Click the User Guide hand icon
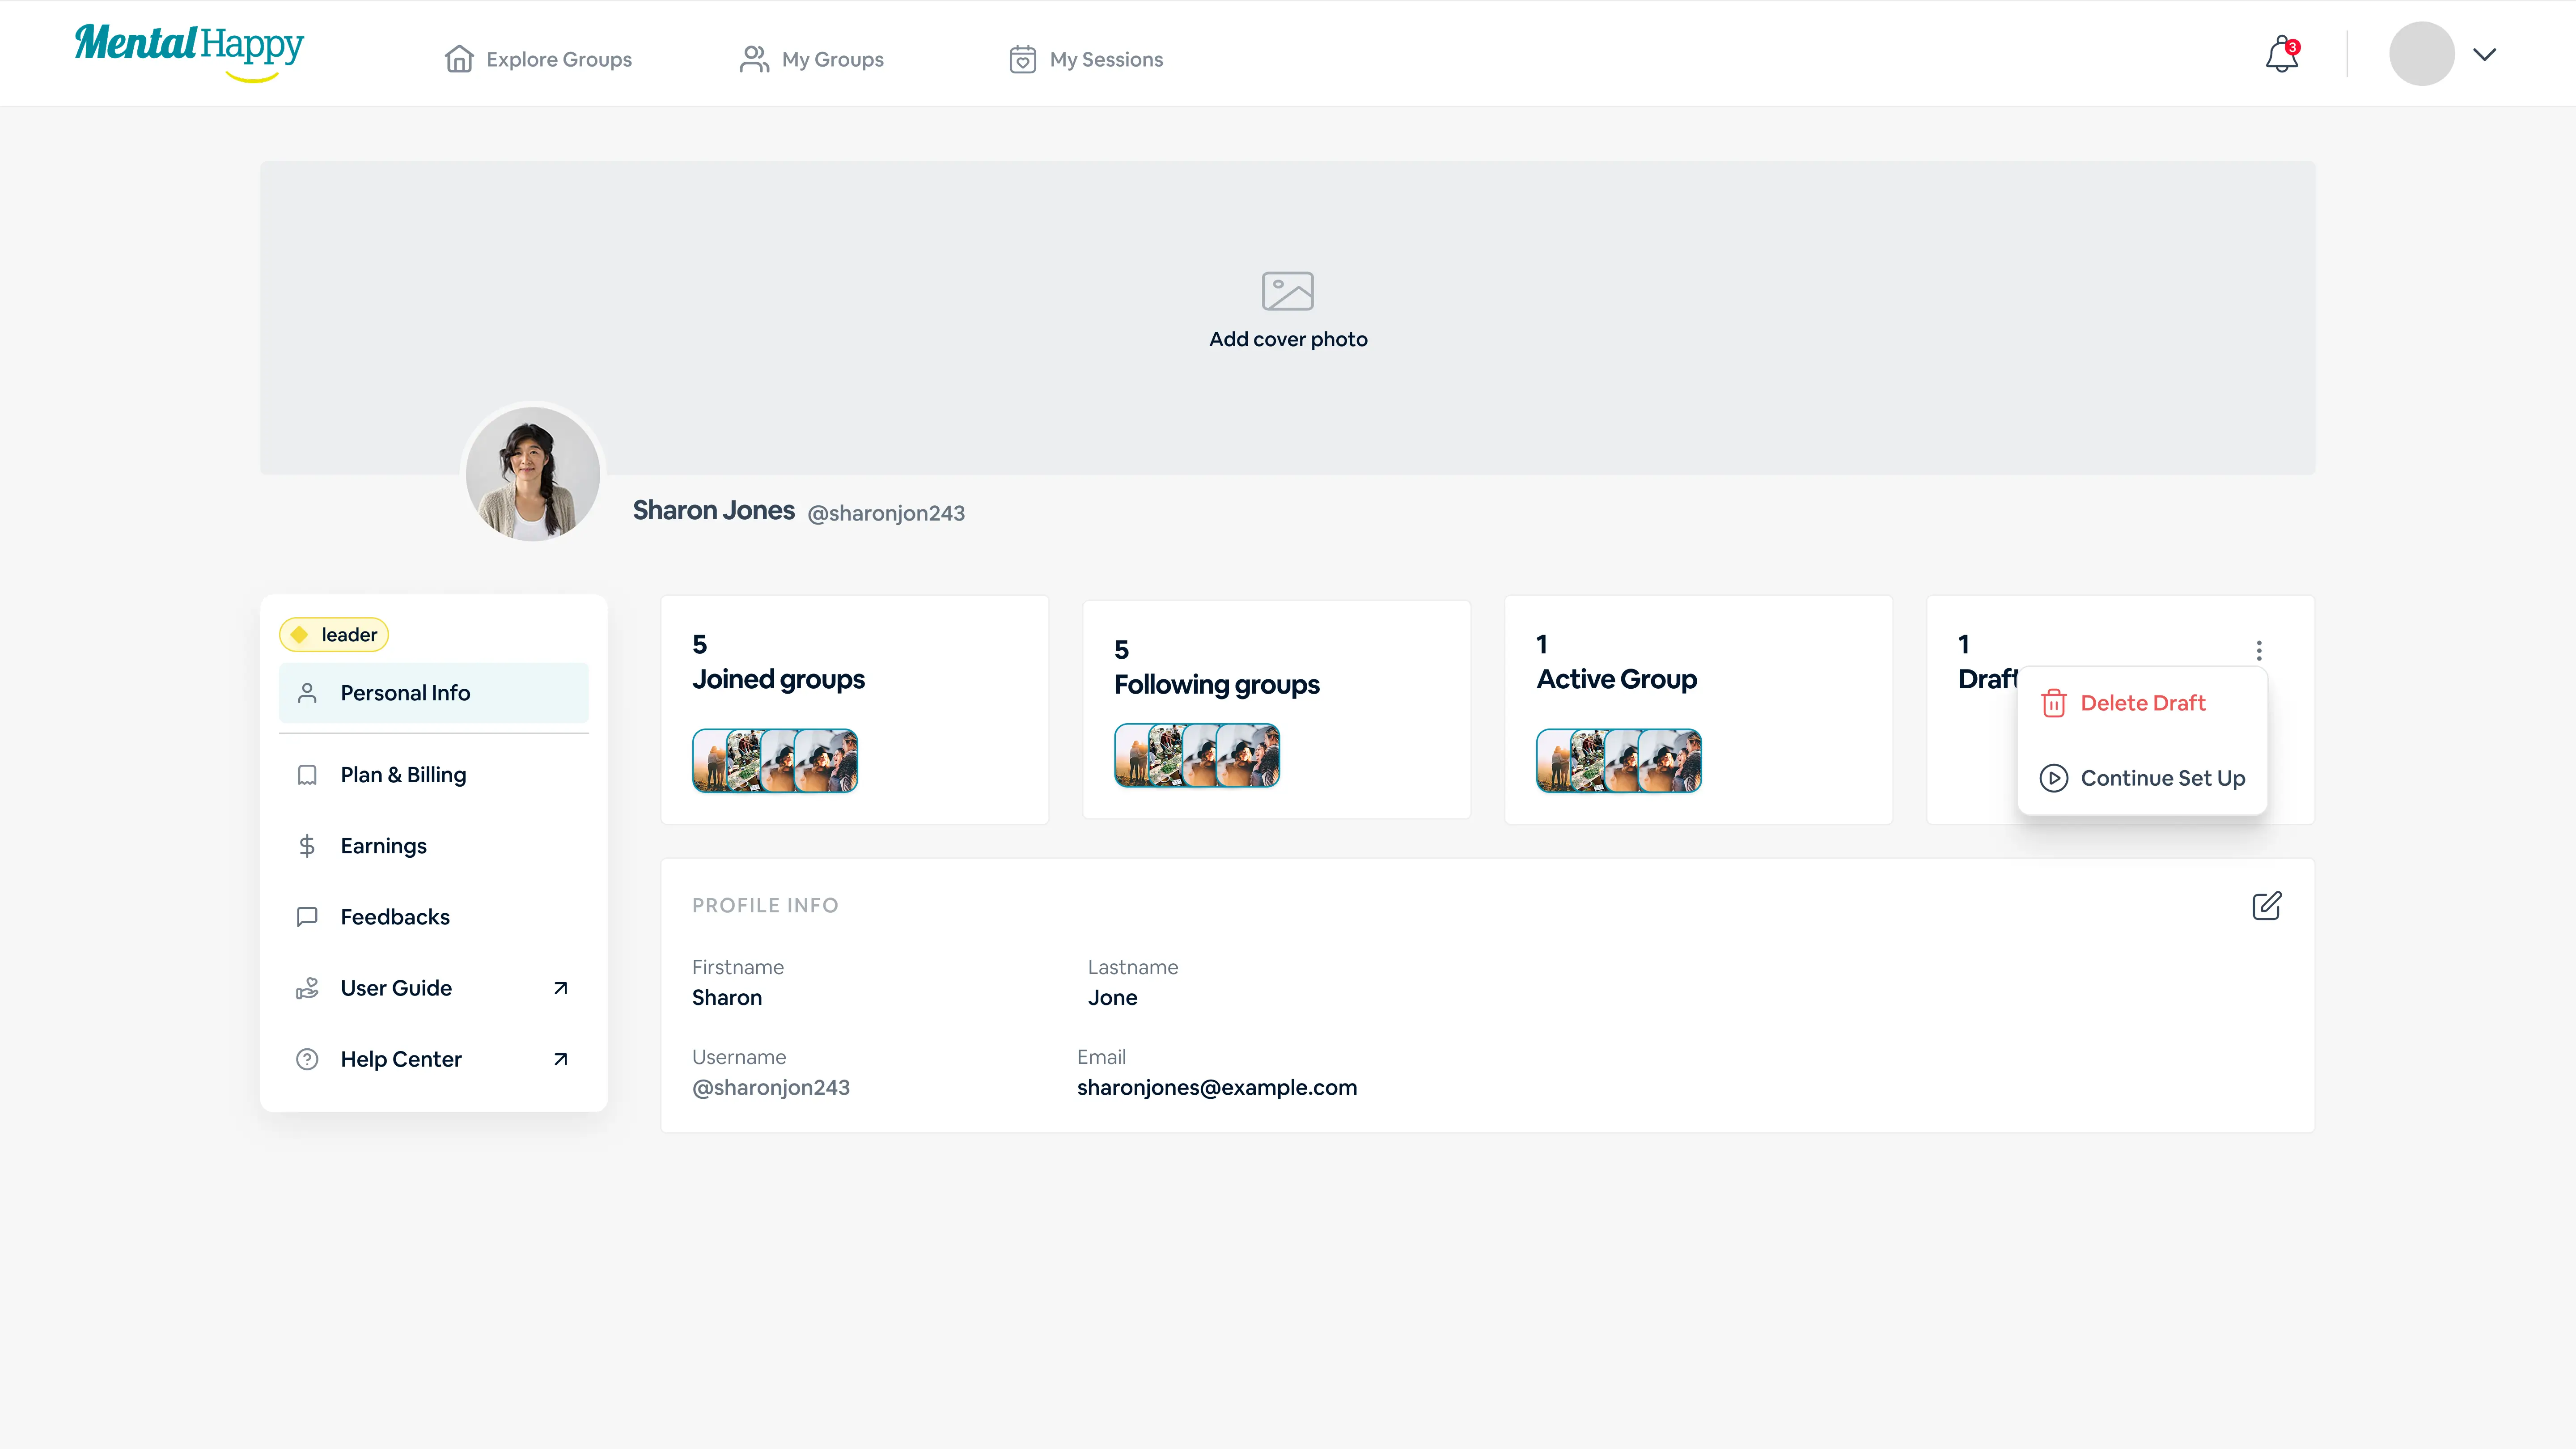Viewport: 2576px width, 1449px height. [307, 988]
